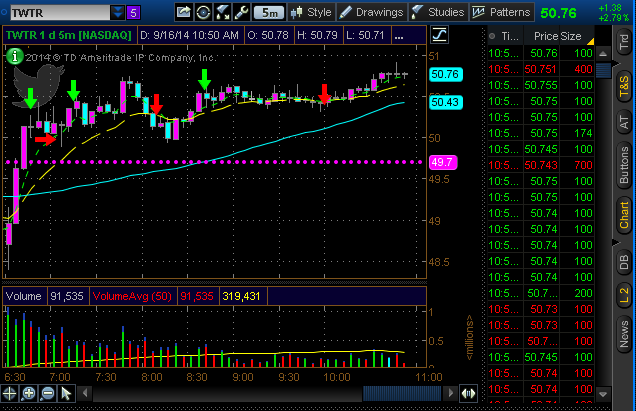Switch to the Buttons side tab
Screen dimensions: 636x411
point(624,165)
